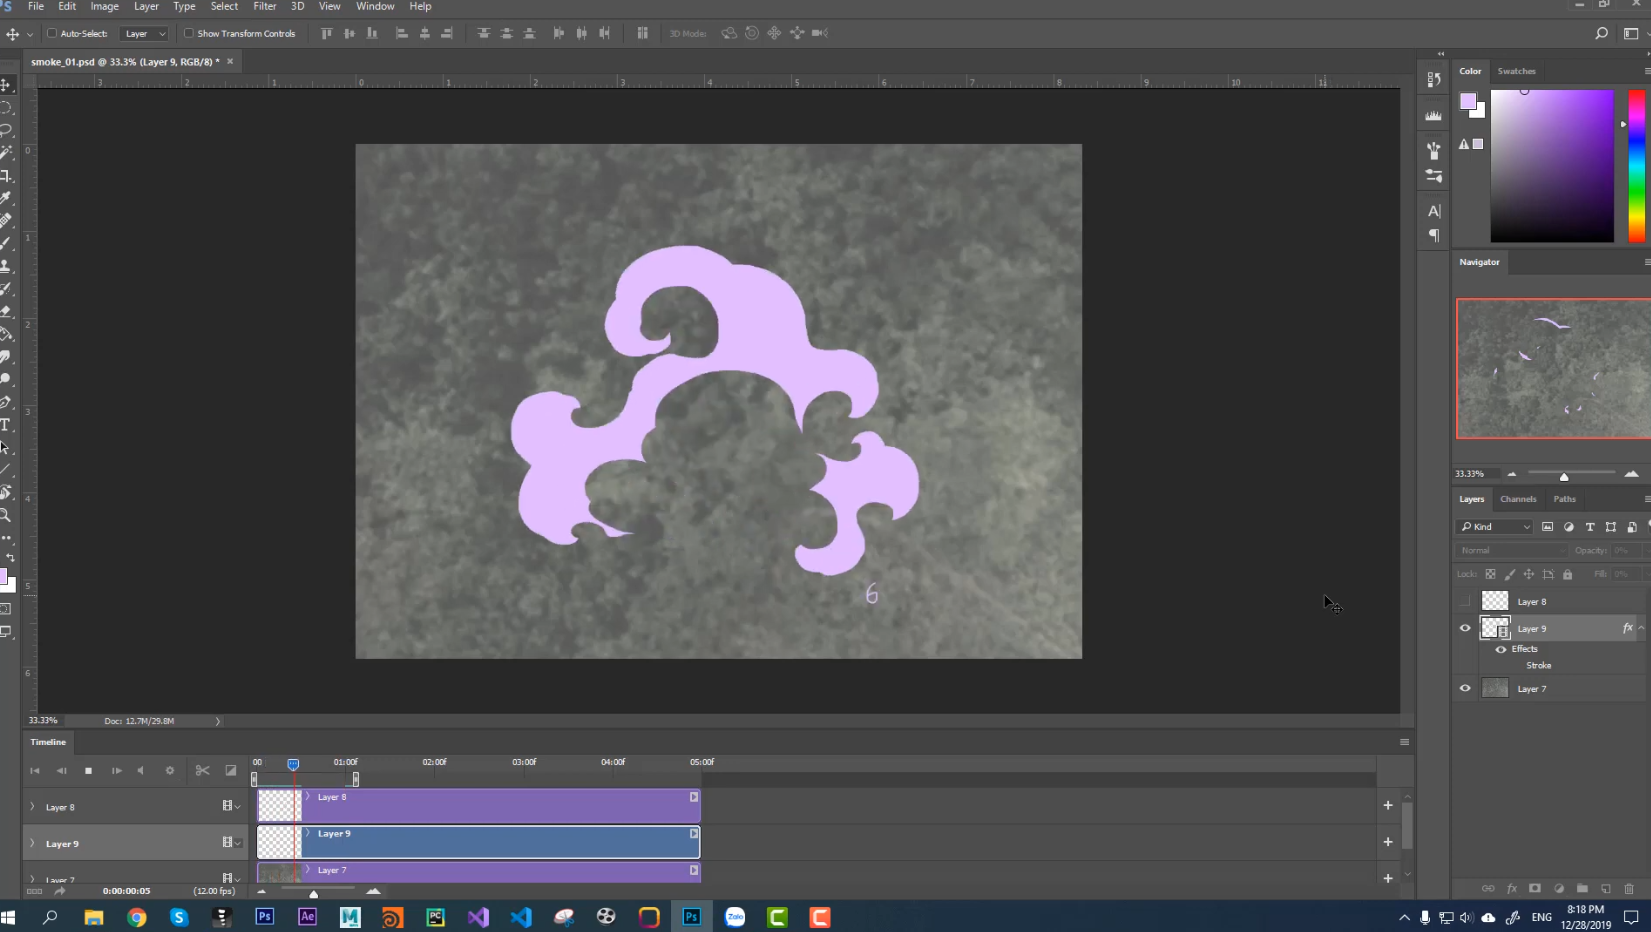Screen dimensions: 1651x932
Task: Create a new adjustment layer
Action: (x=1559, y=888)
